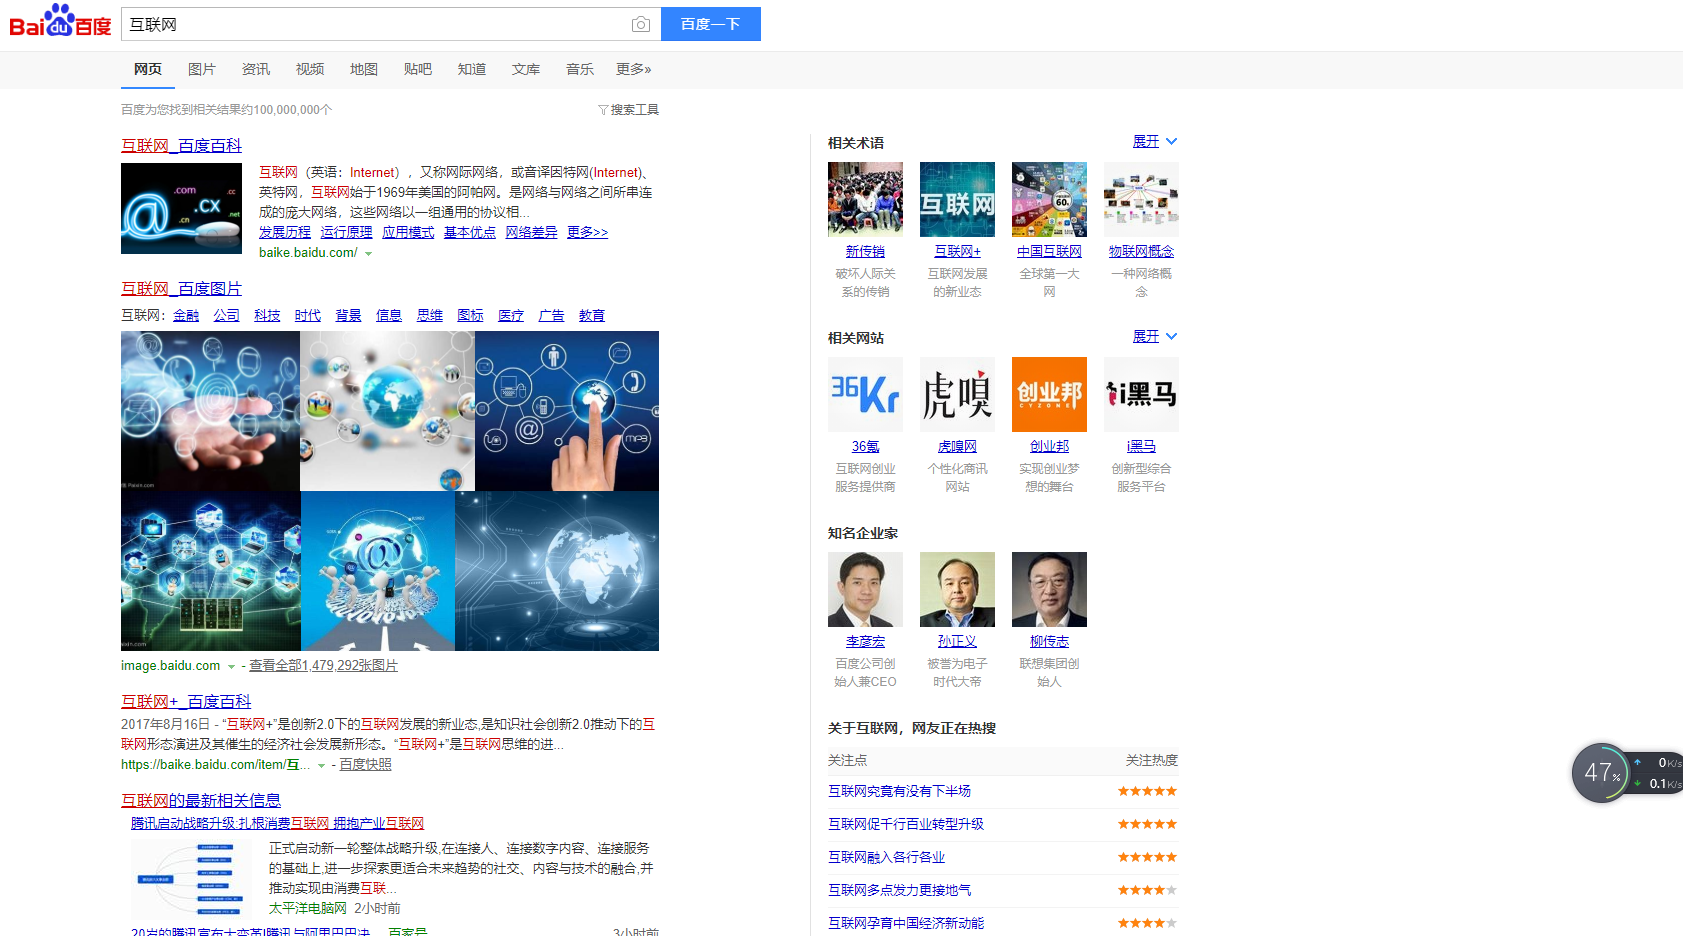Open the 应用模式 sublink

click(408, 232)
